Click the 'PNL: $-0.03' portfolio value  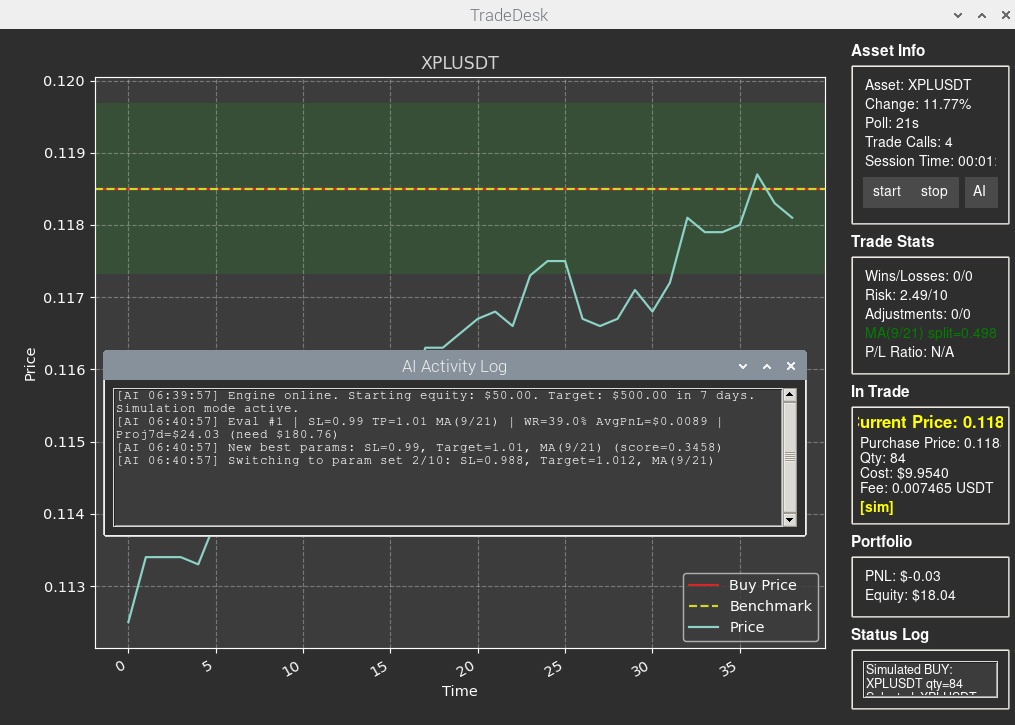[x=902, y=576]
